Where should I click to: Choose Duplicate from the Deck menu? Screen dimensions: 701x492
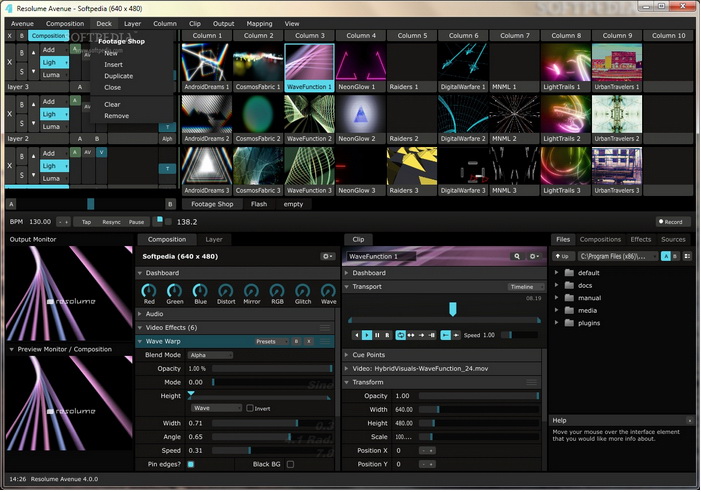[x=118, y=76]
